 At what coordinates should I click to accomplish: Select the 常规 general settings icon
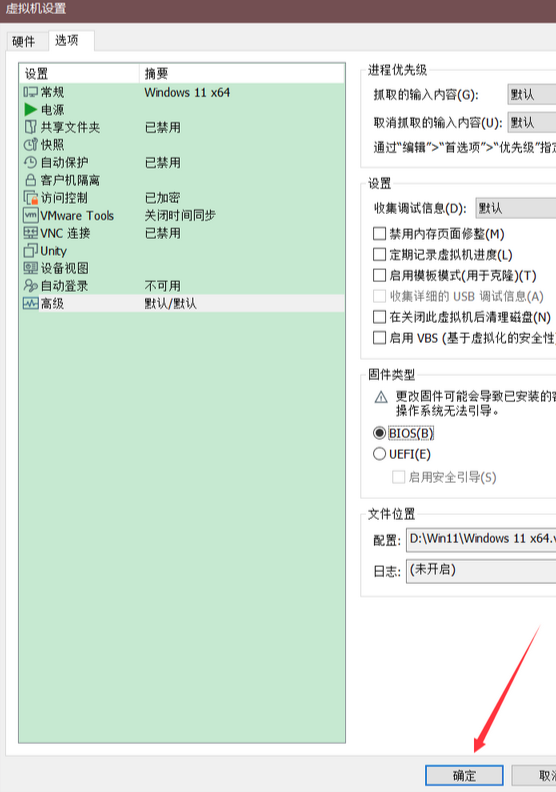pos(30,92)
